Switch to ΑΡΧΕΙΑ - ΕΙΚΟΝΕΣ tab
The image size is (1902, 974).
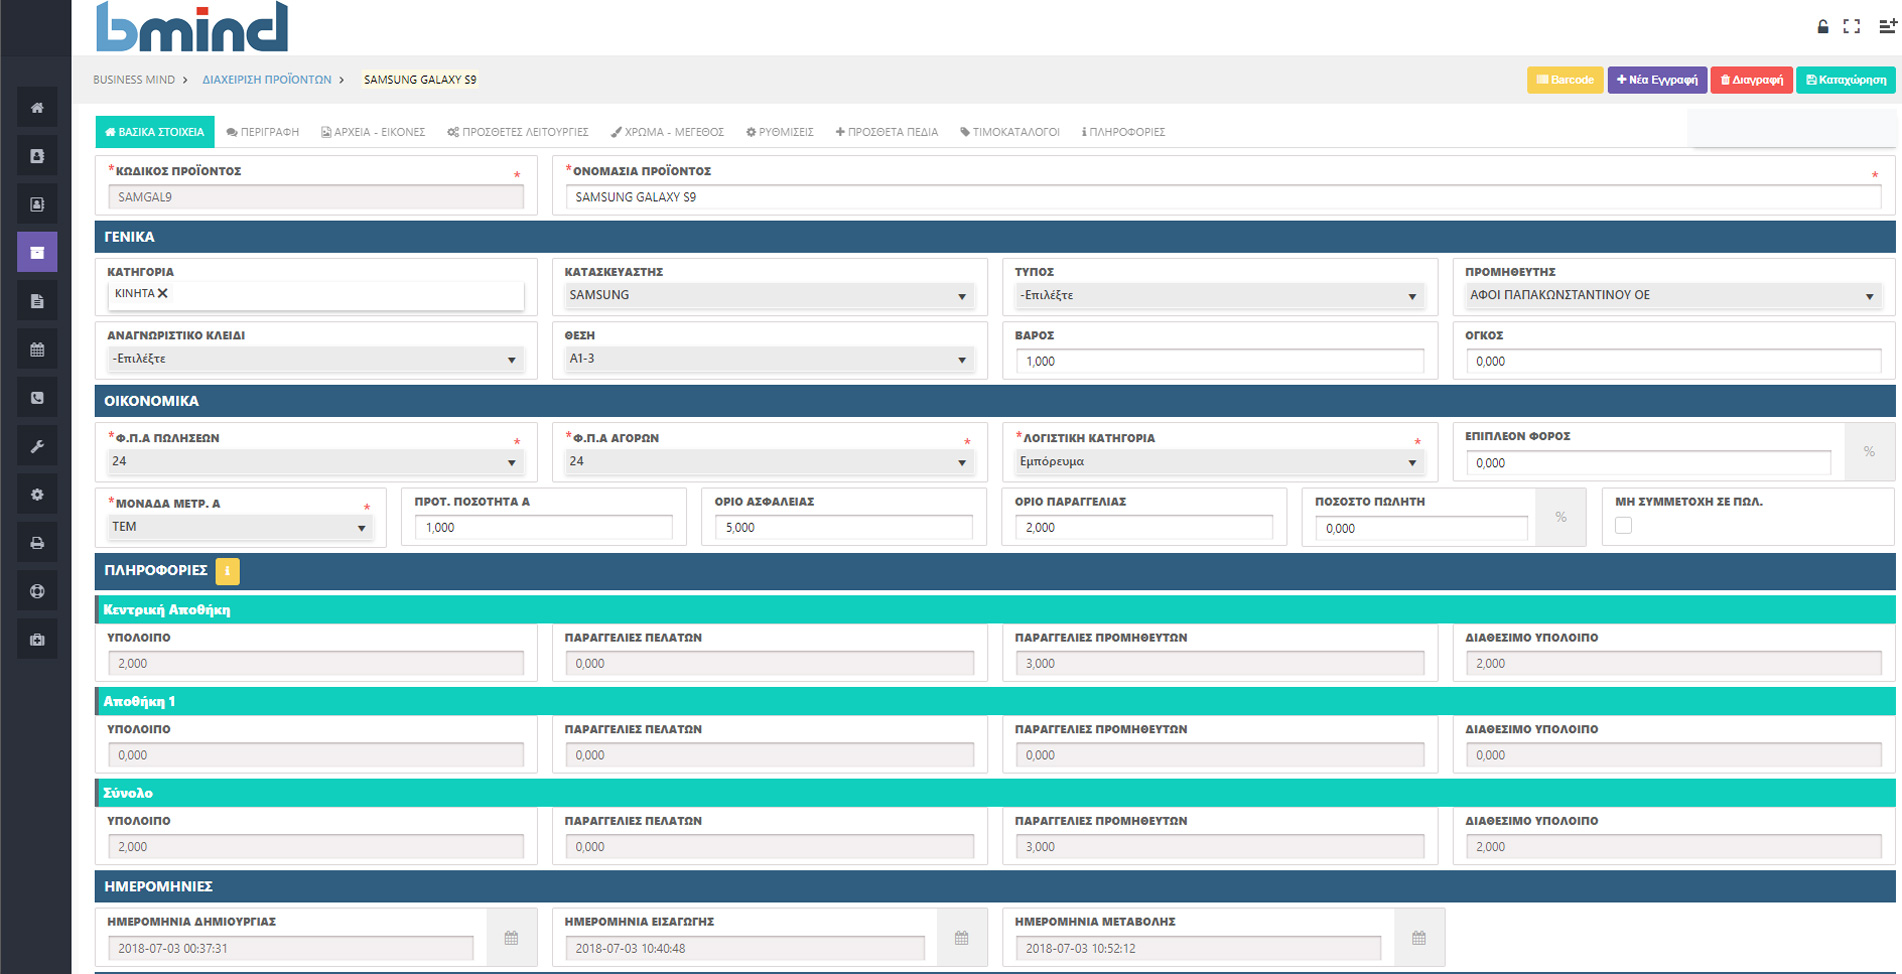pyautogui.click(x=373, y=132)
